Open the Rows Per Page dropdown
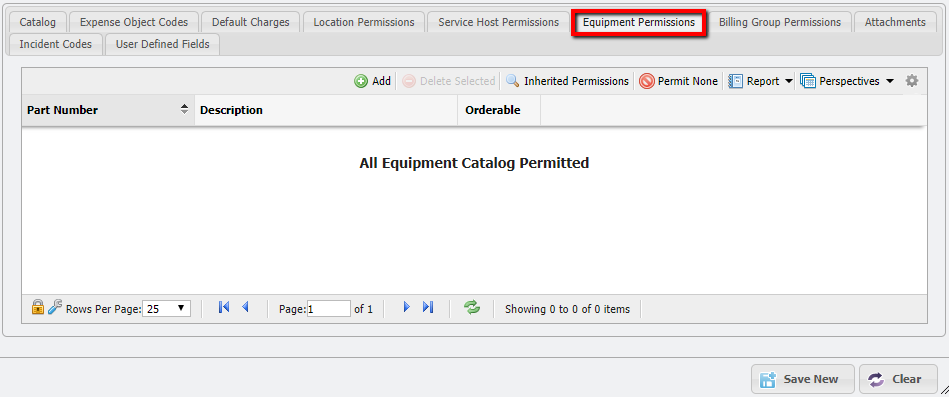 (166, 309)
